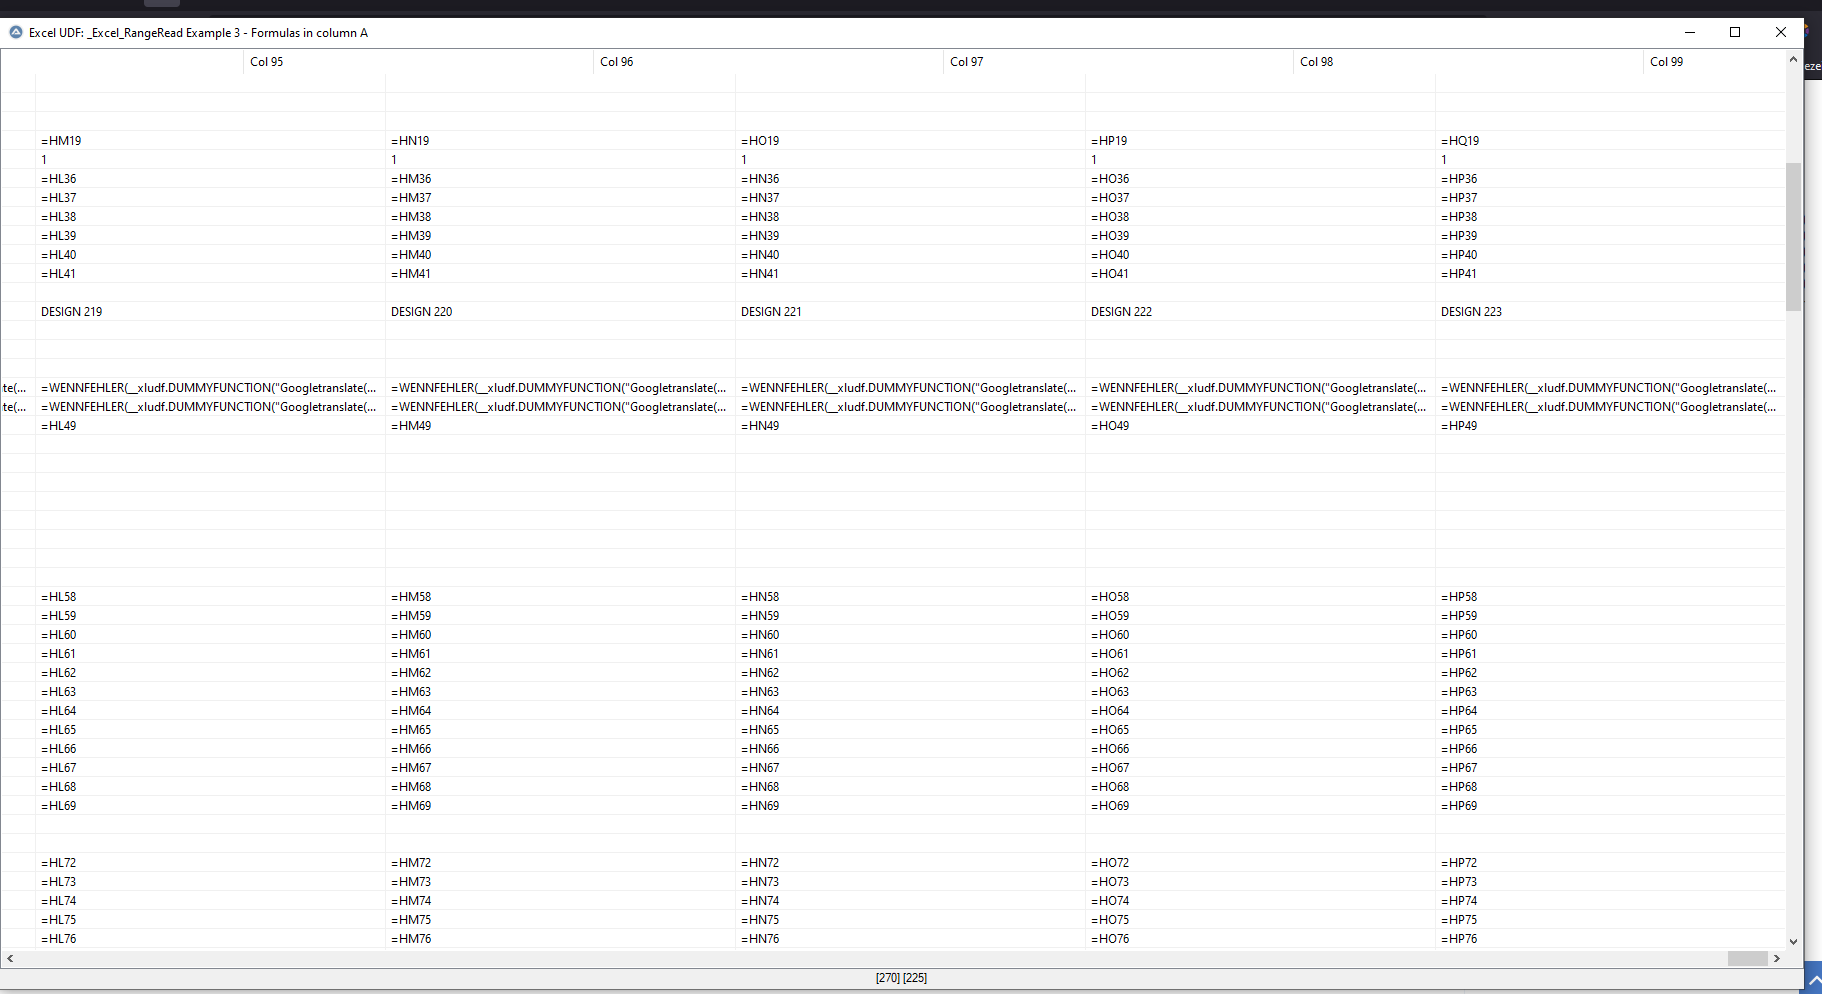
Task: Click the AutoIt icon in the title bar
Action: 16,33
